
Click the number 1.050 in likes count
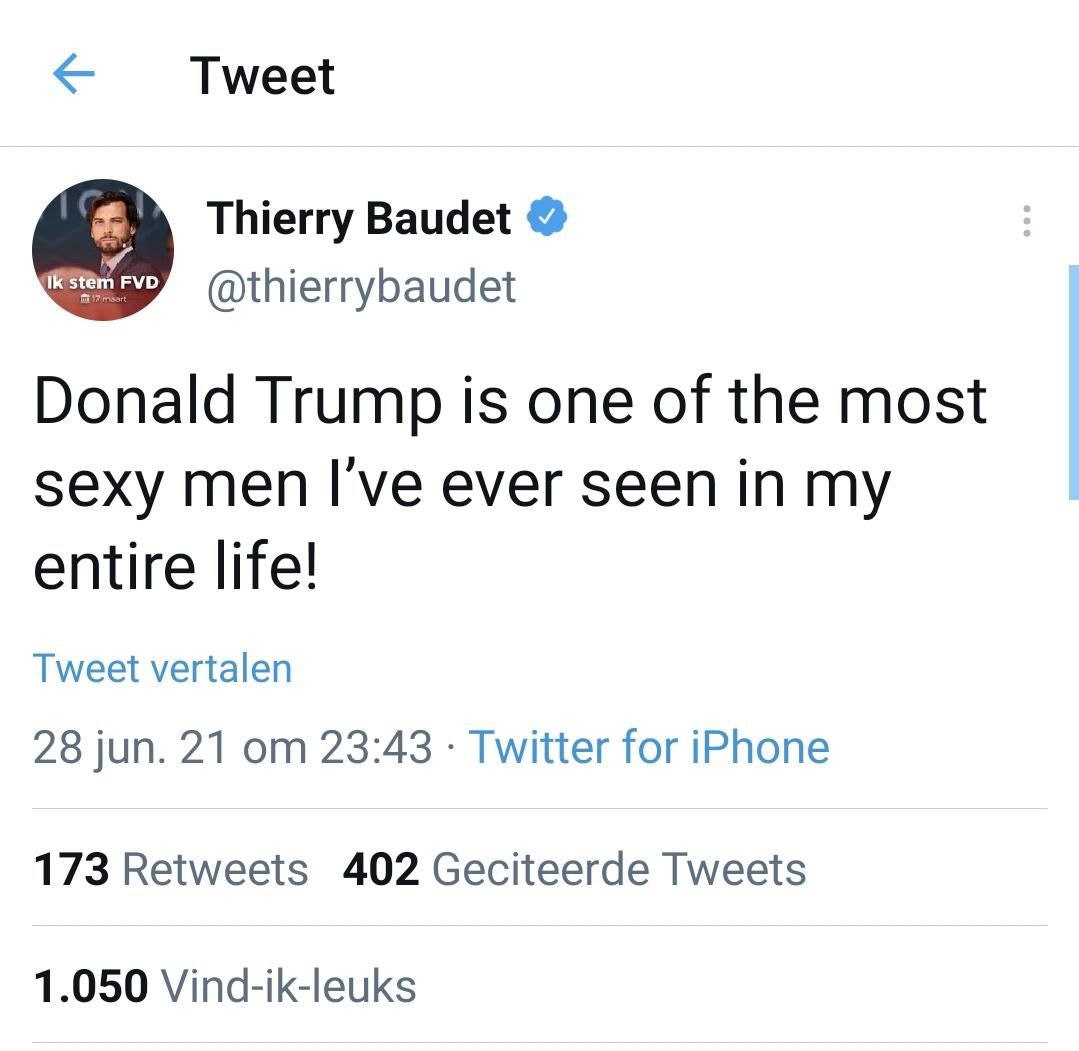[91, 986]
